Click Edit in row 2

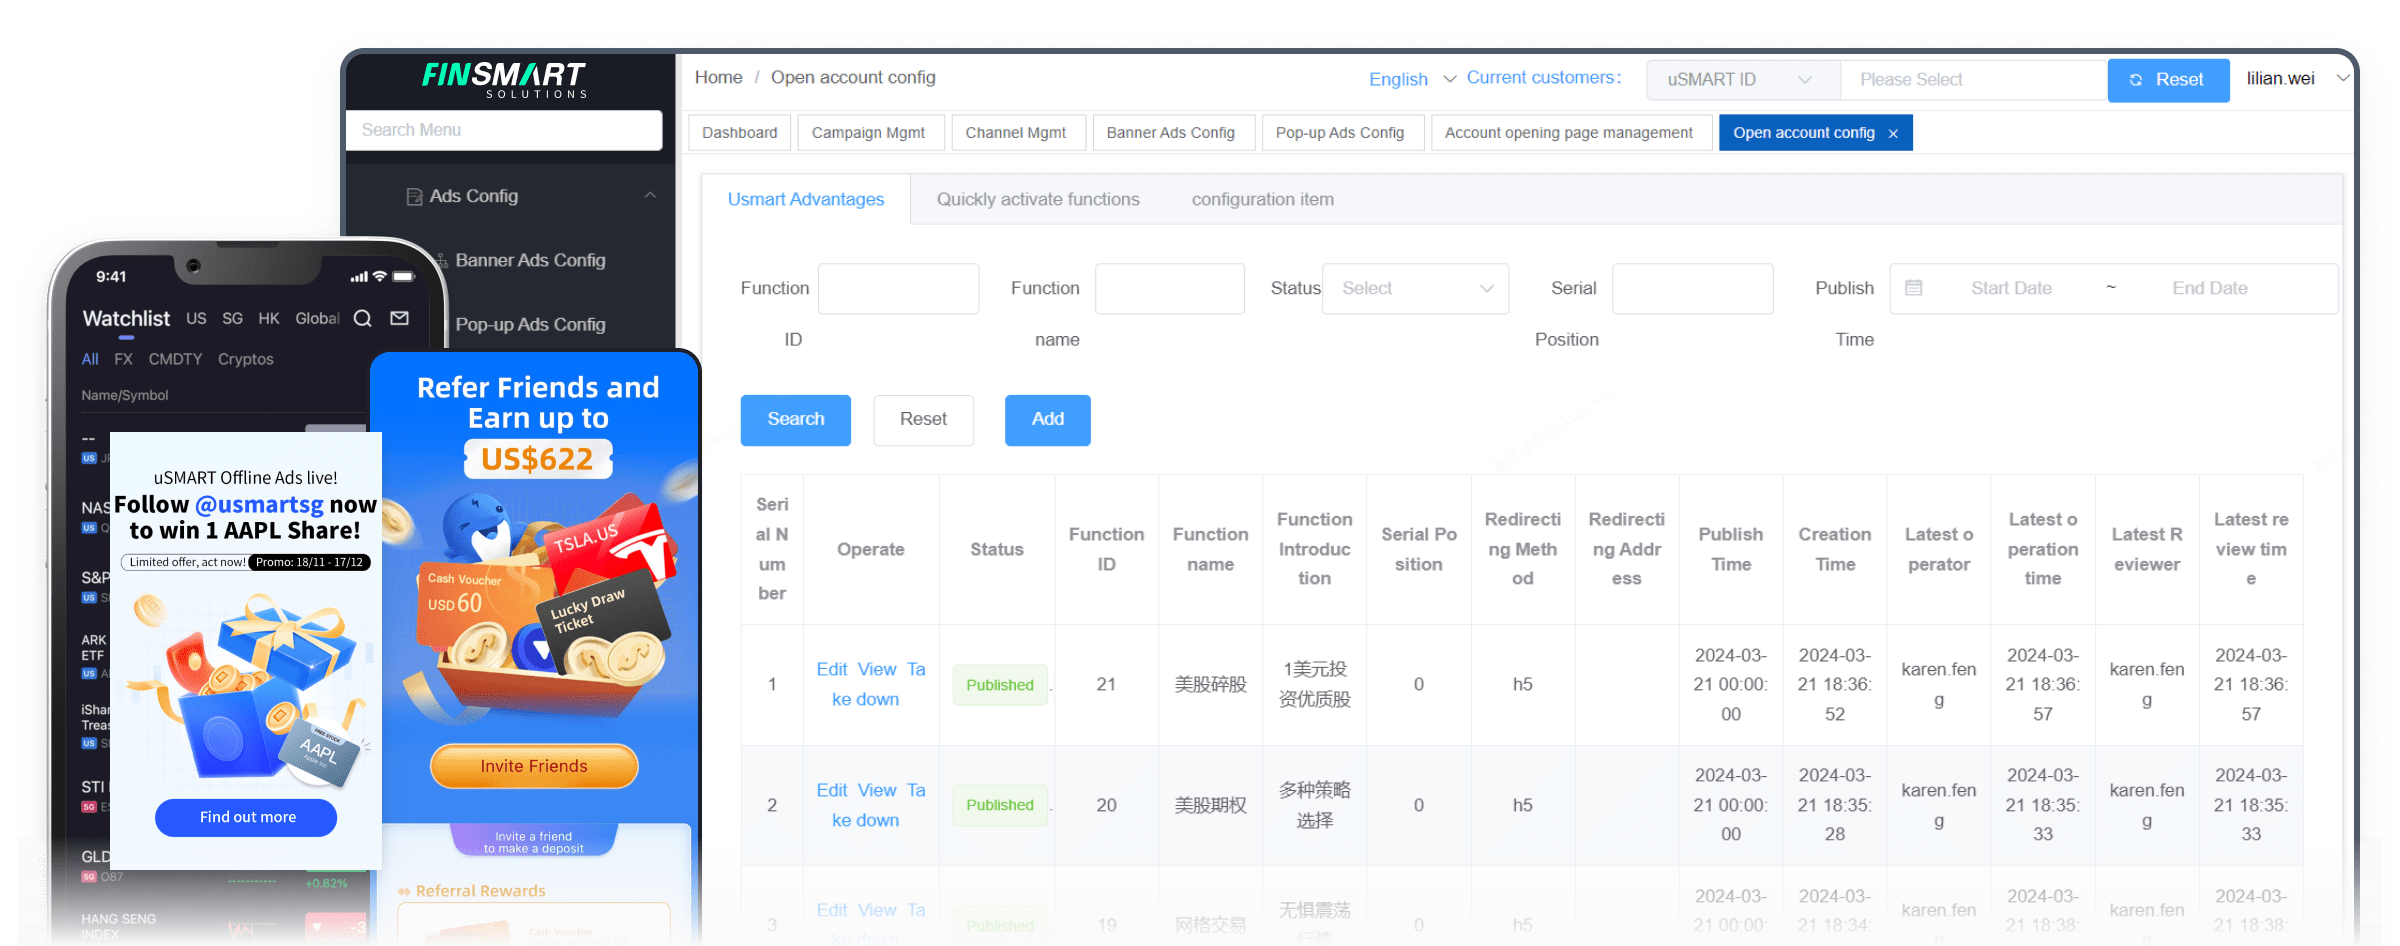(831, 790)
